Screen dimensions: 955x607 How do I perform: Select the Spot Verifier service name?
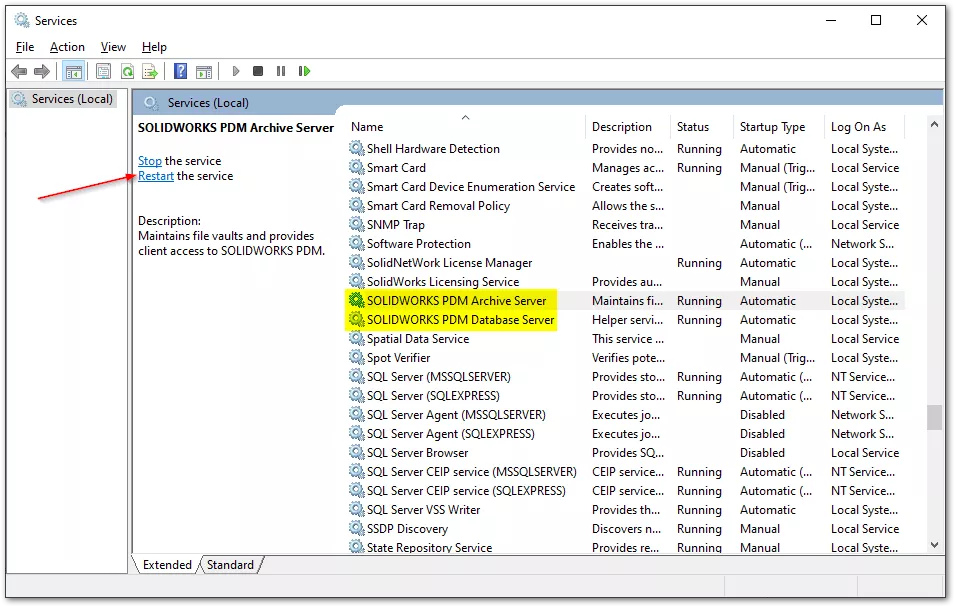398,357
